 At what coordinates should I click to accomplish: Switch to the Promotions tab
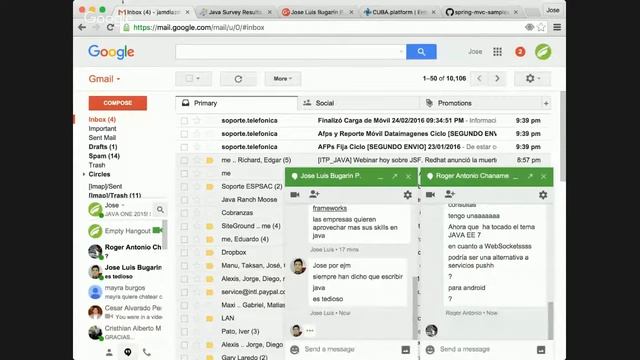[x=480, y=103]
